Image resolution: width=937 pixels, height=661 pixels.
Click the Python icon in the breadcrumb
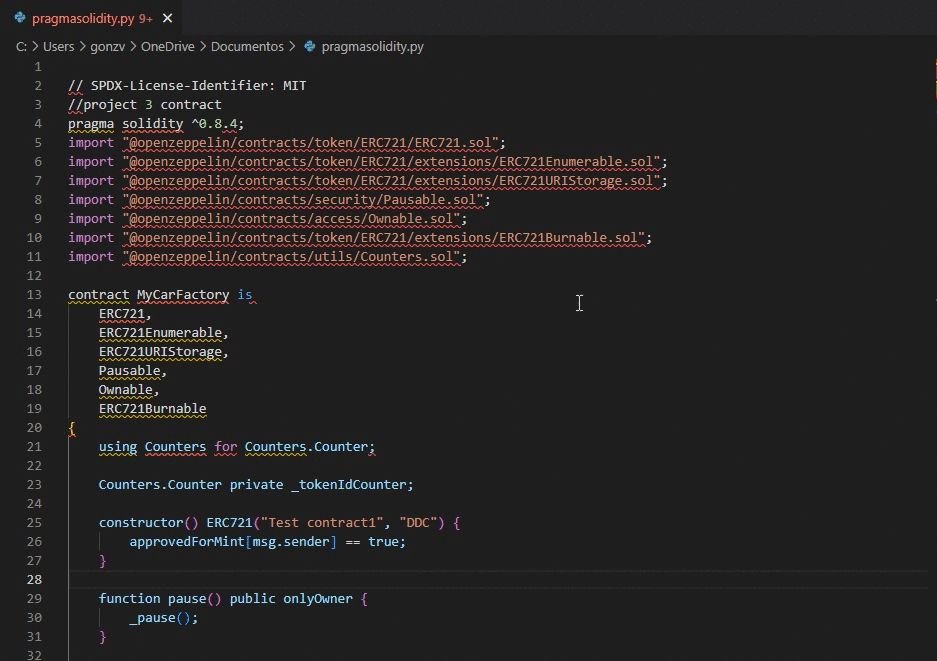(x=310, y=46)
